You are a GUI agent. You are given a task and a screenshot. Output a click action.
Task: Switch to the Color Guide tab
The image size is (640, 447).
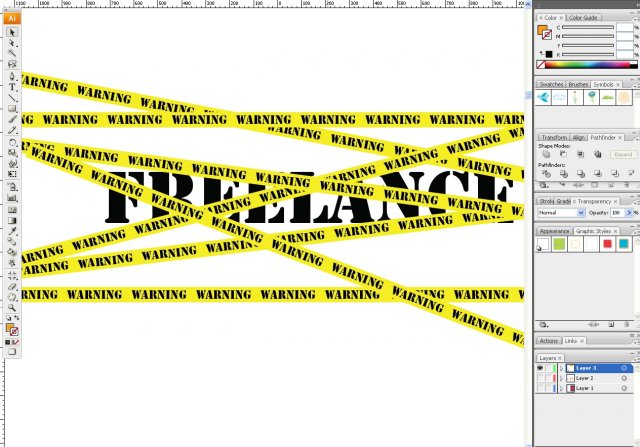click(x=583, y=18)
